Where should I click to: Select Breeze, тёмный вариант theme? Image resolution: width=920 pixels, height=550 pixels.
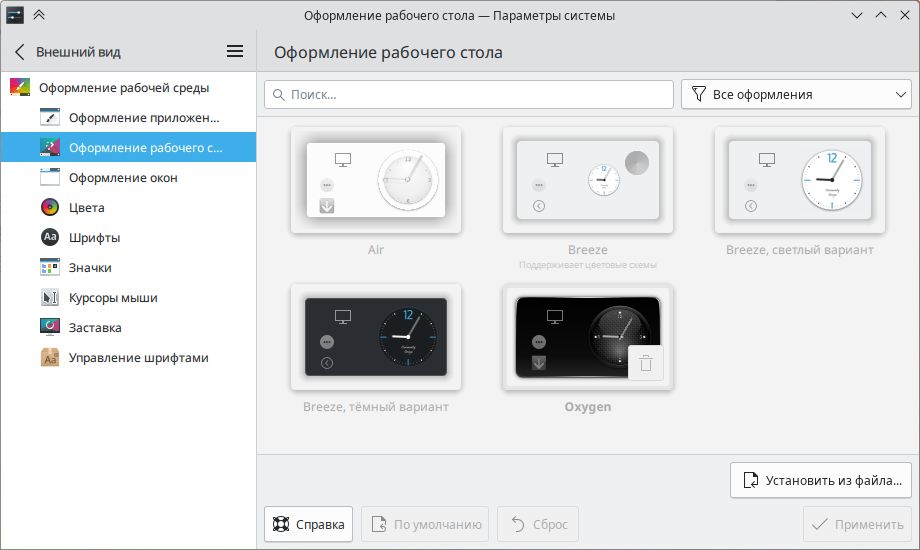coord(376,337)
